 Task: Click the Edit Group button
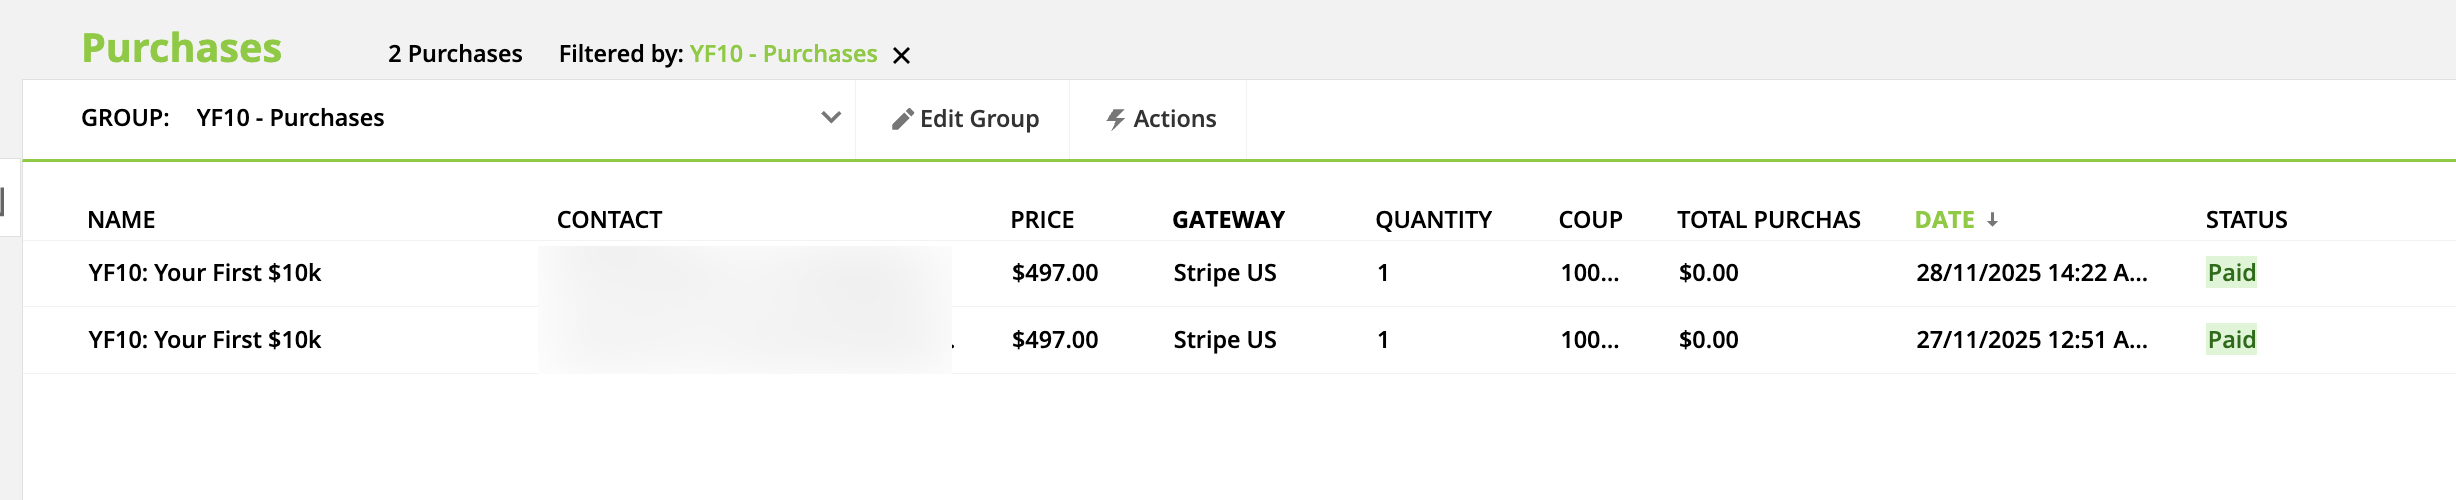965,119
